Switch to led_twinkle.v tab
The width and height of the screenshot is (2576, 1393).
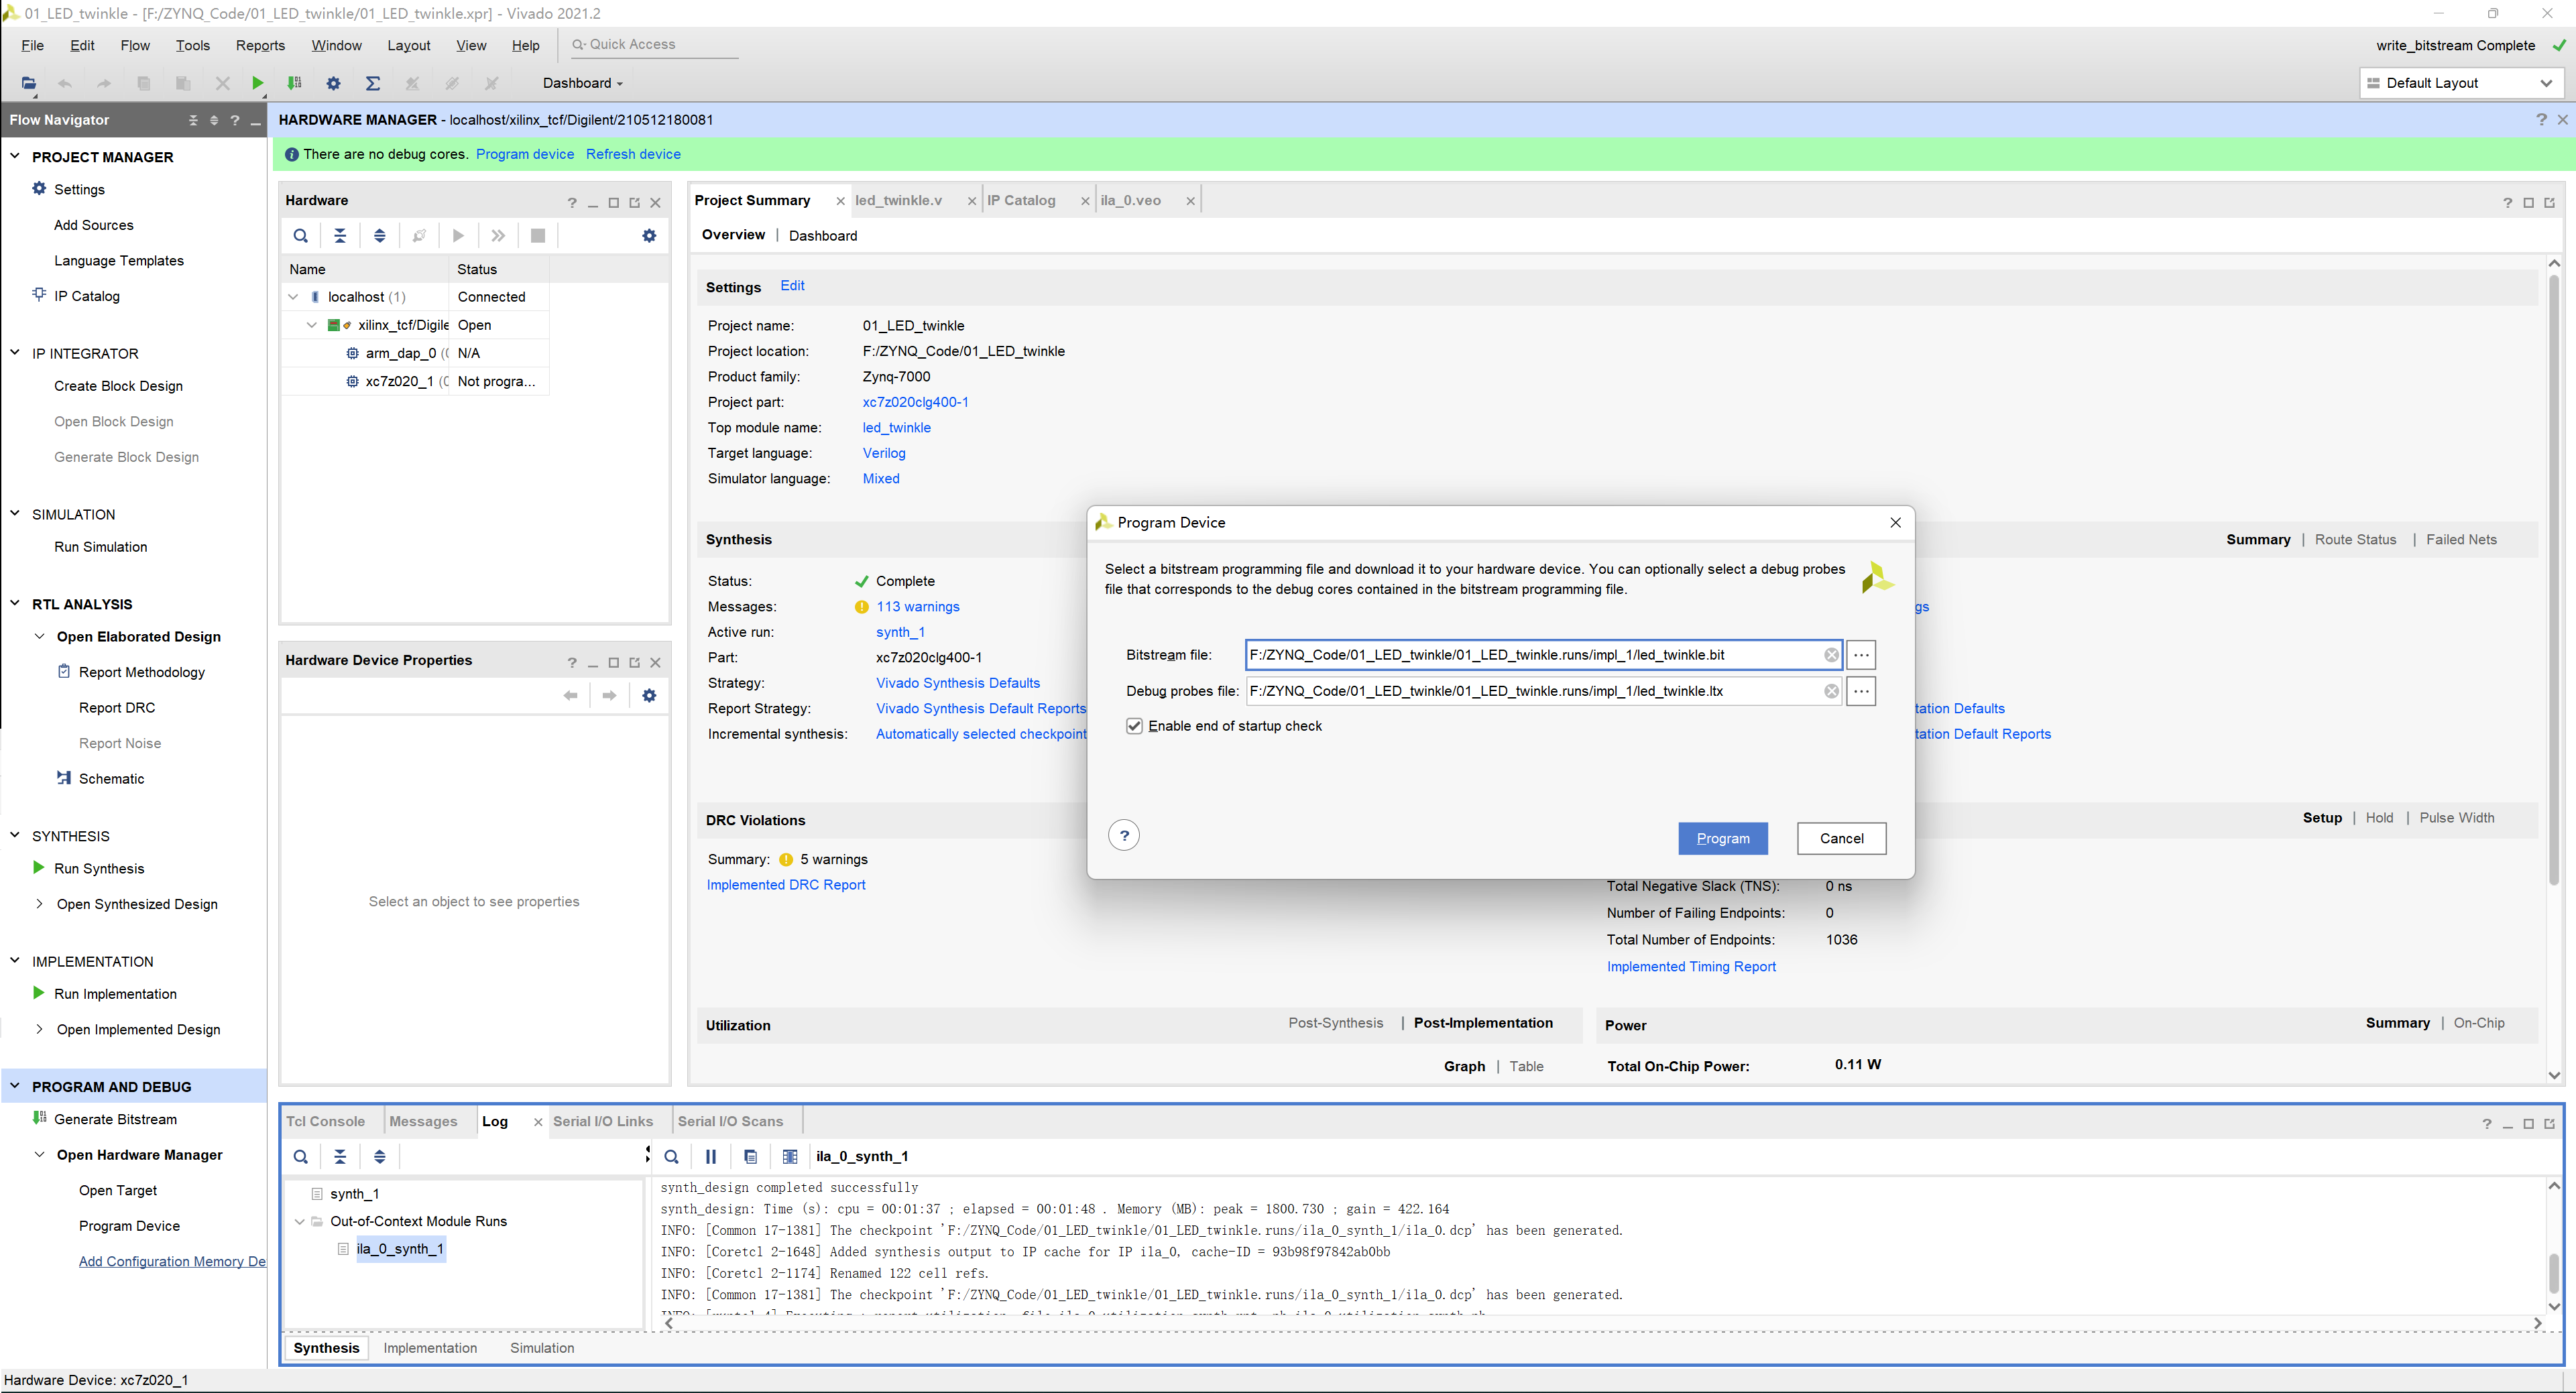(x=898, y=200)
